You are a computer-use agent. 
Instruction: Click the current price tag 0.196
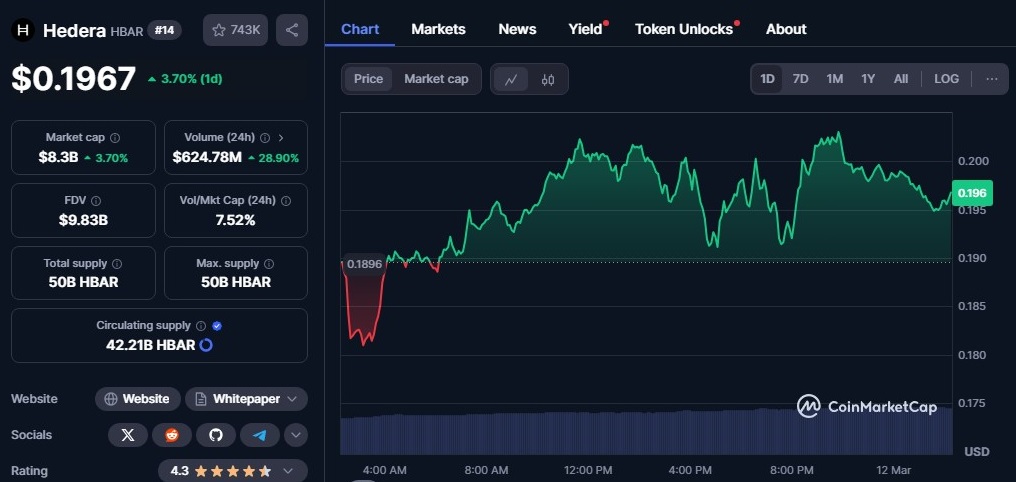[x=972, y=193]
